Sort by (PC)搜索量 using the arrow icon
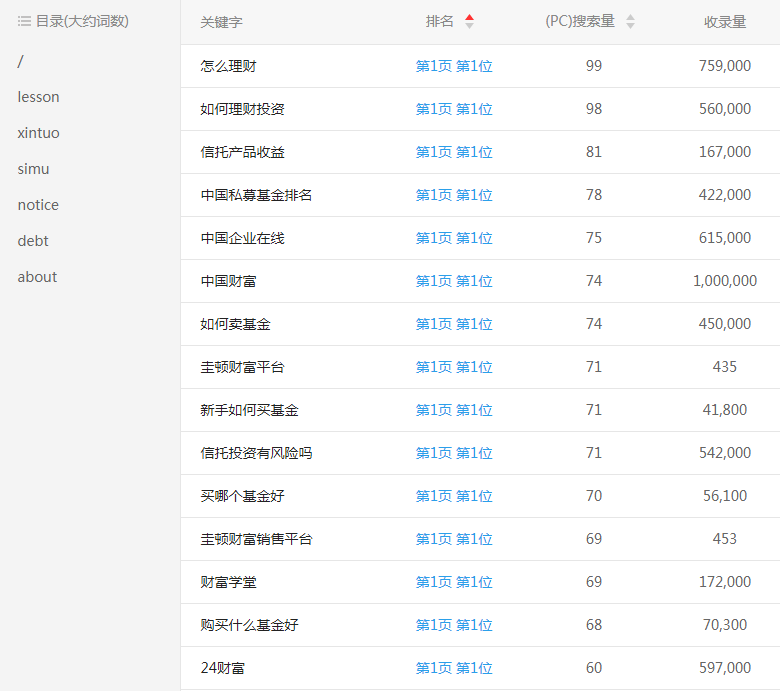This screenshot has width=780, height=691. point(630,21)
